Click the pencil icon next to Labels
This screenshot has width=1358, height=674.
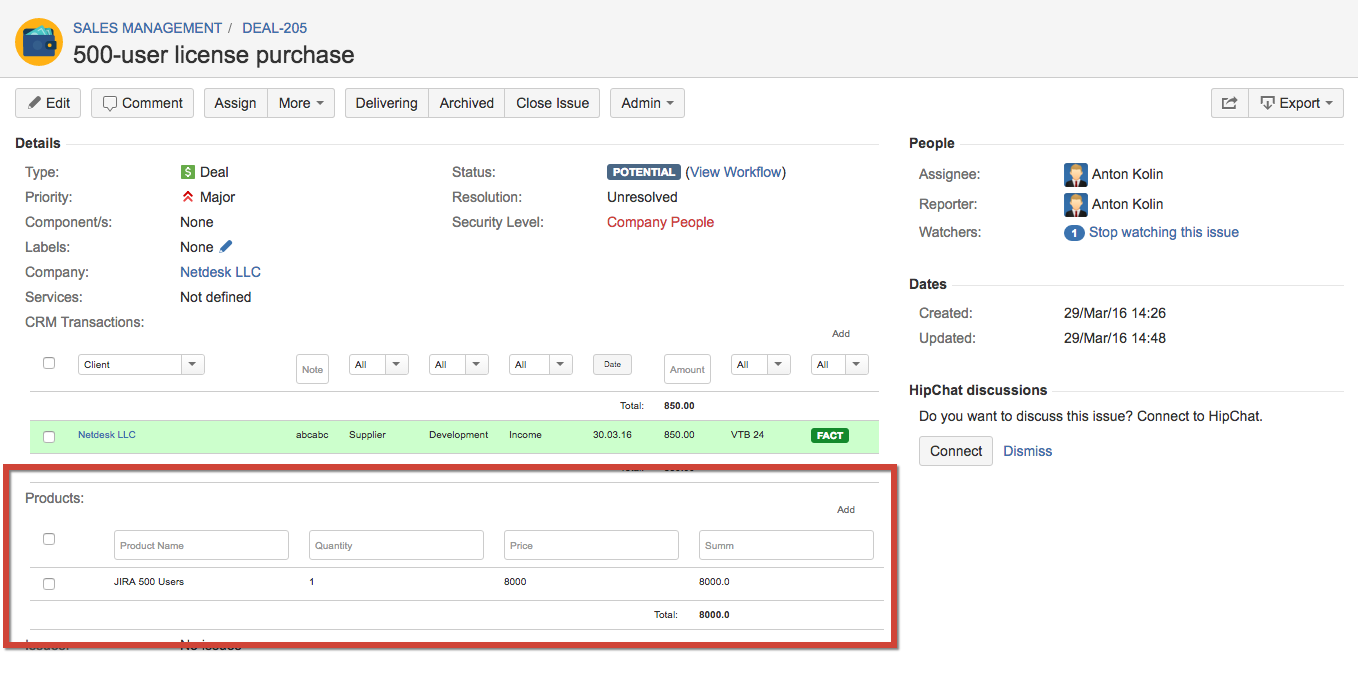(x=226, y=247)
